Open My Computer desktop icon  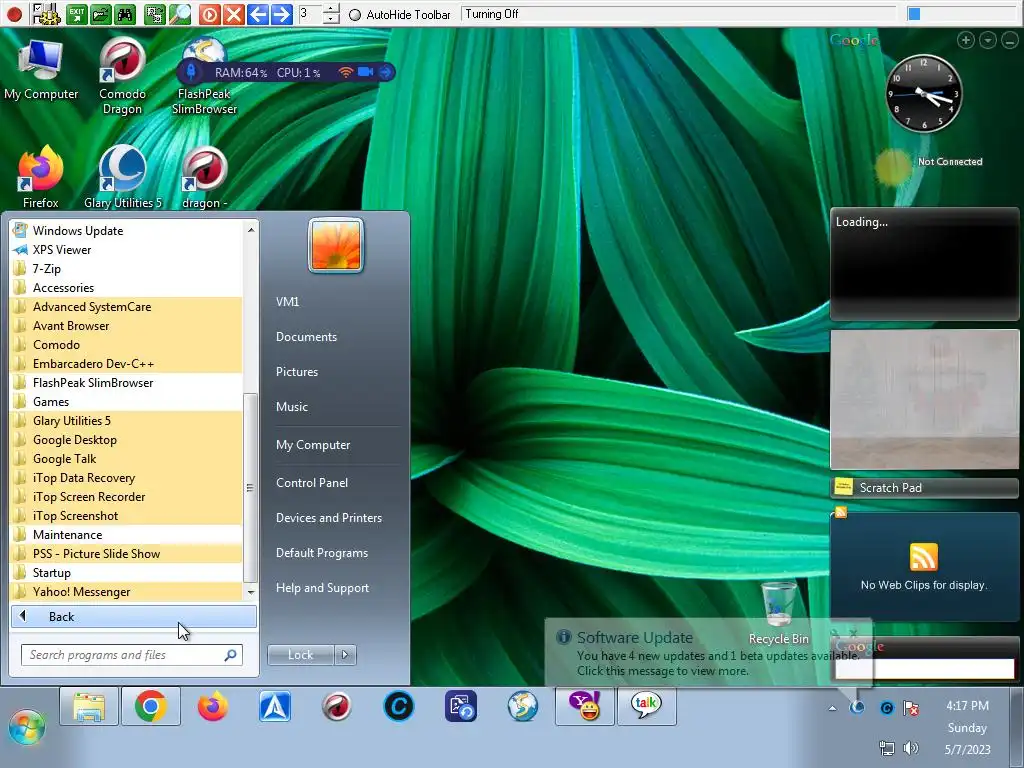(40, 71)
